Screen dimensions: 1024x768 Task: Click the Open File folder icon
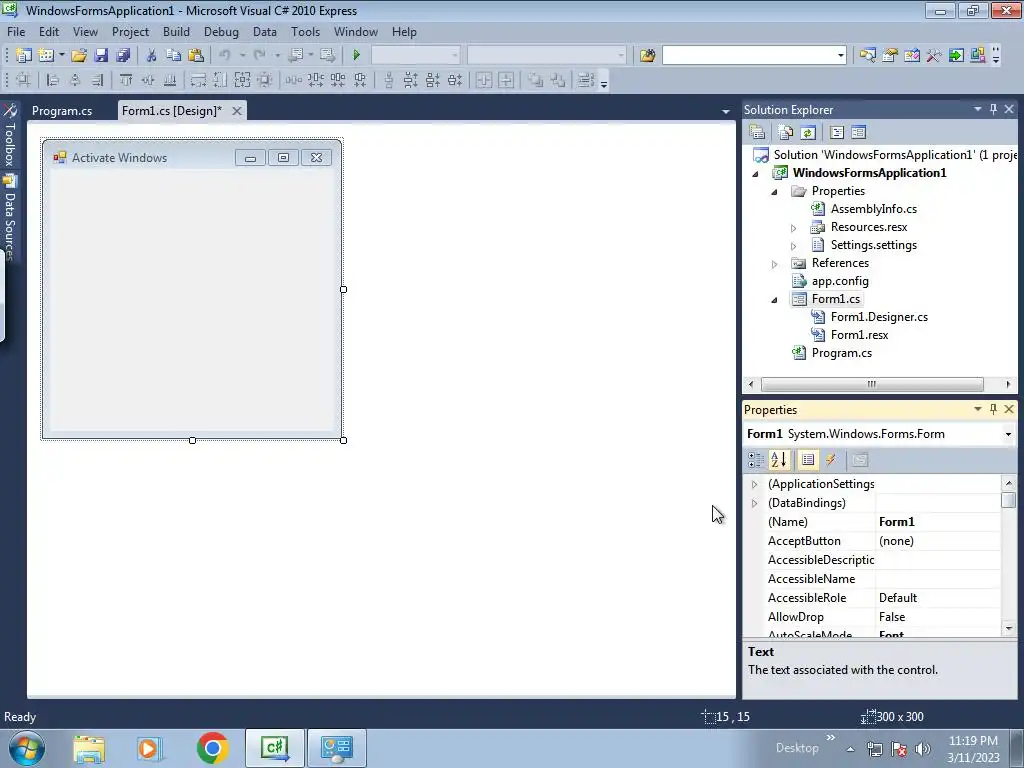[x=79, y=56]
